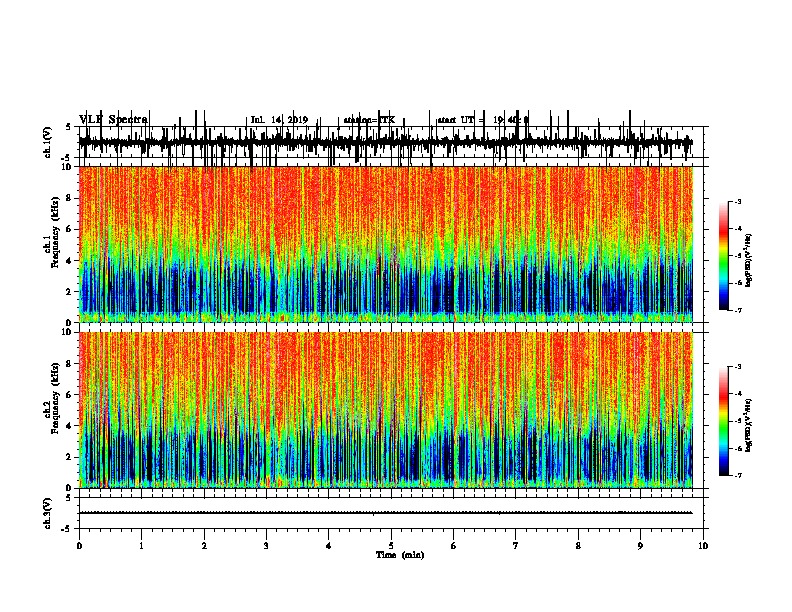Click the ch.1 colorbar log(PSD) label
This screenshot has height=612, width=792.
coord(748,260)
